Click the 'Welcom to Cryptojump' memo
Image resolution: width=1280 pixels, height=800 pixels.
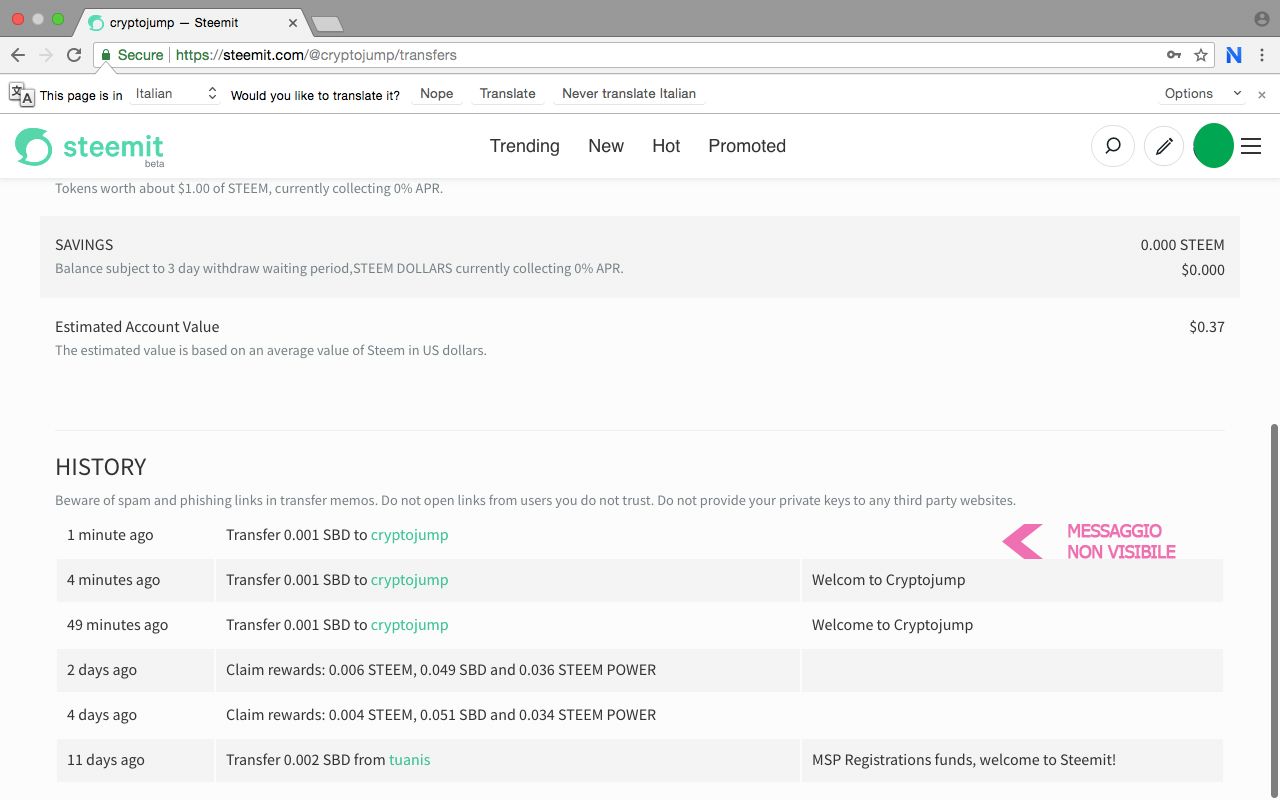coord(888,579)
